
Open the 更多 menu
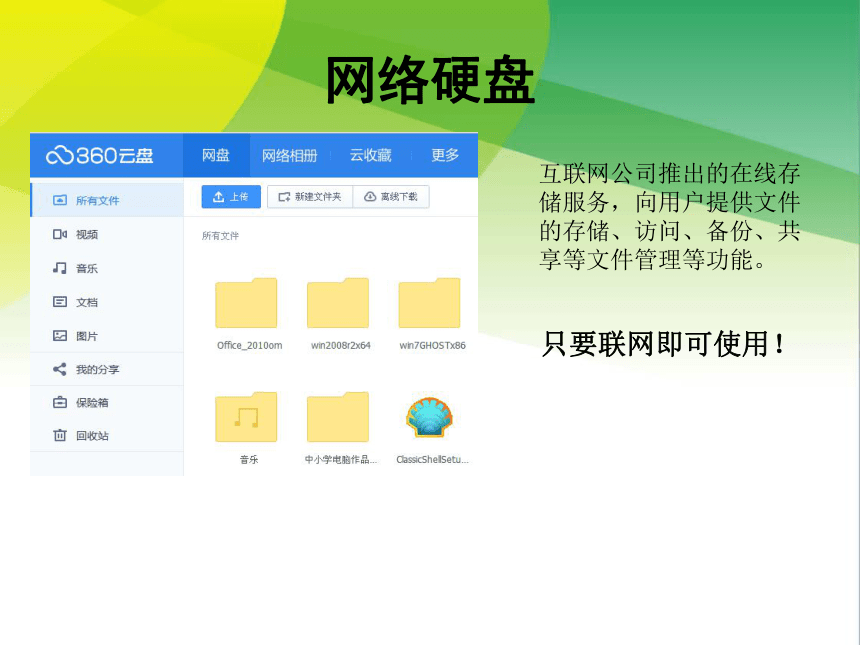[445, 155]
